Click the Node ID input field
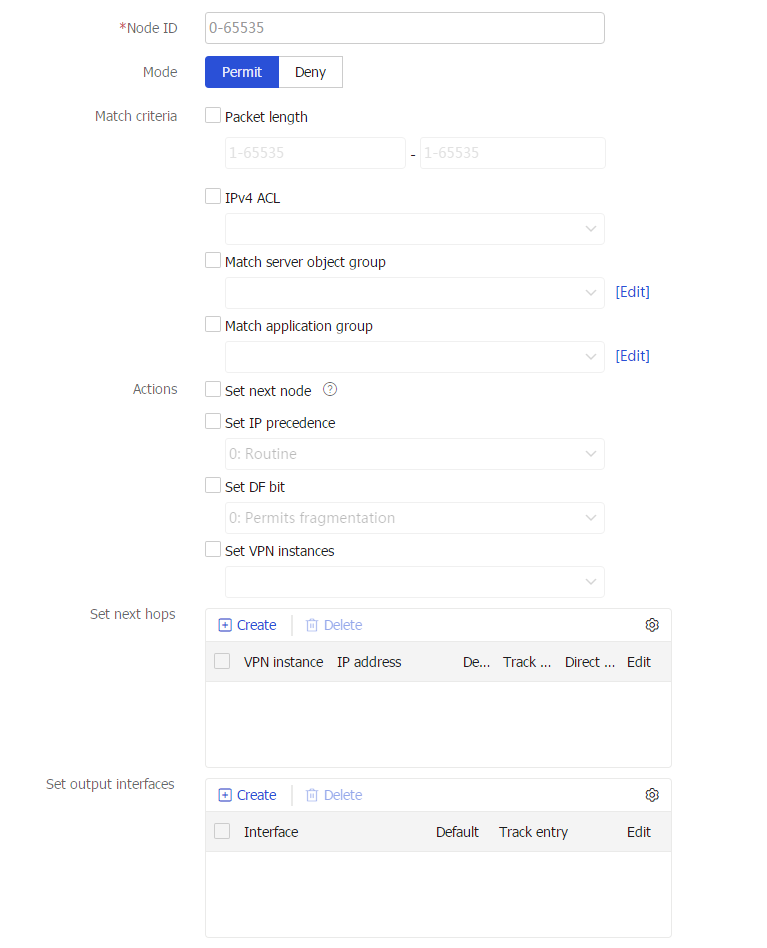The height and width of the screenshot is (948, 767). click(x=404, y=27)
